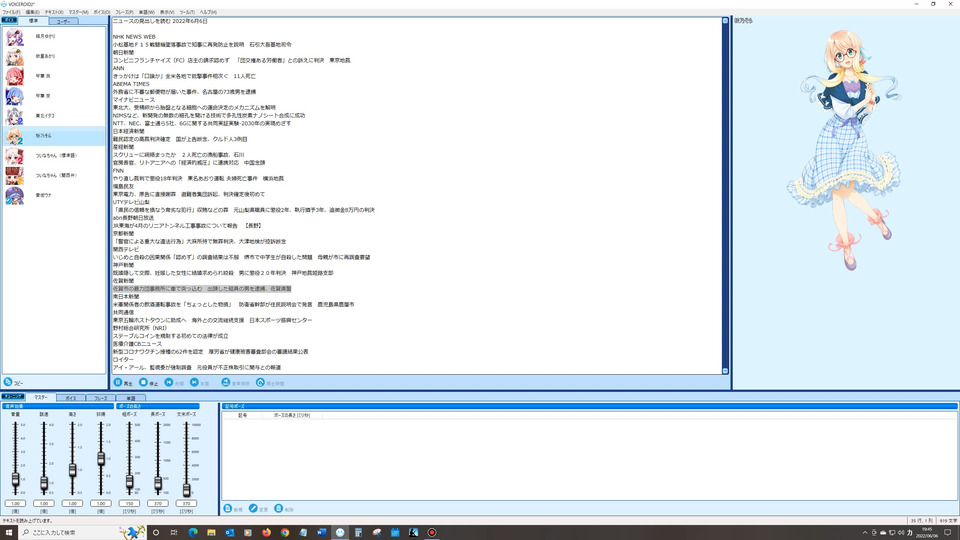Click the ロイター line in text
The width and height of the screenshot is (960, 540).
coord(122,359)
